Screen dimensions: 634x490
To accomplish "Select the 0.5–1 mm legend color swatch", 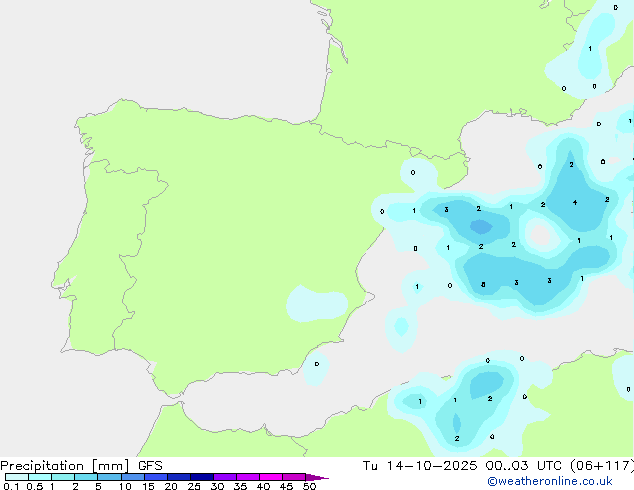I will click(x=40, y=477).
